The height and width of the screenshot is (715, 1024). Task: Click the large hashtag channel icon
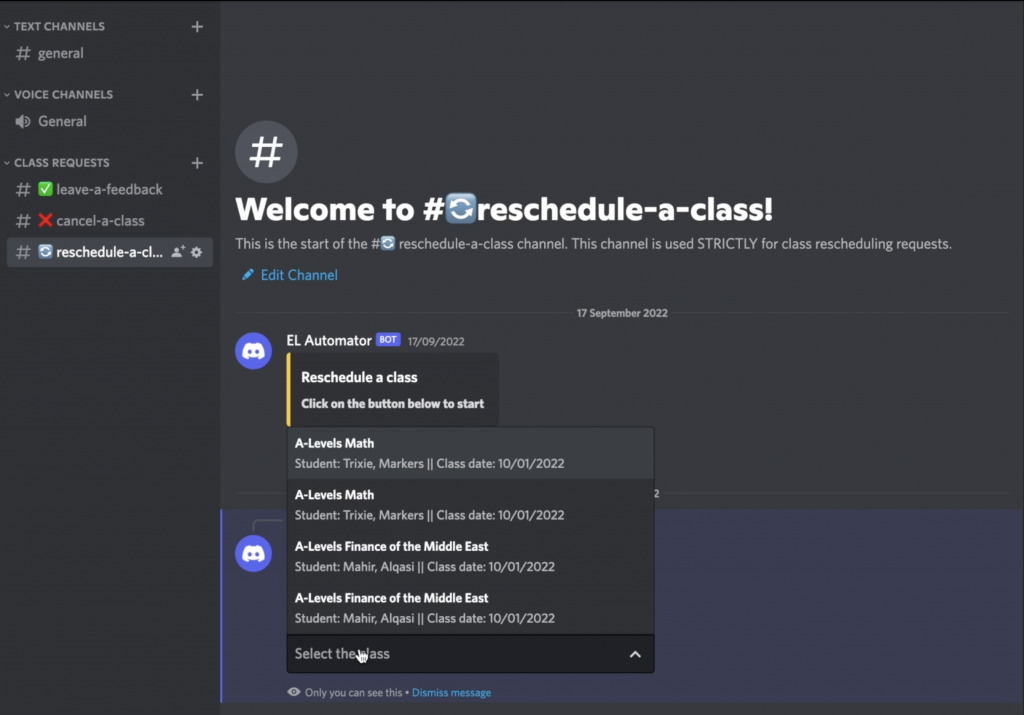(x=266, y=152)
